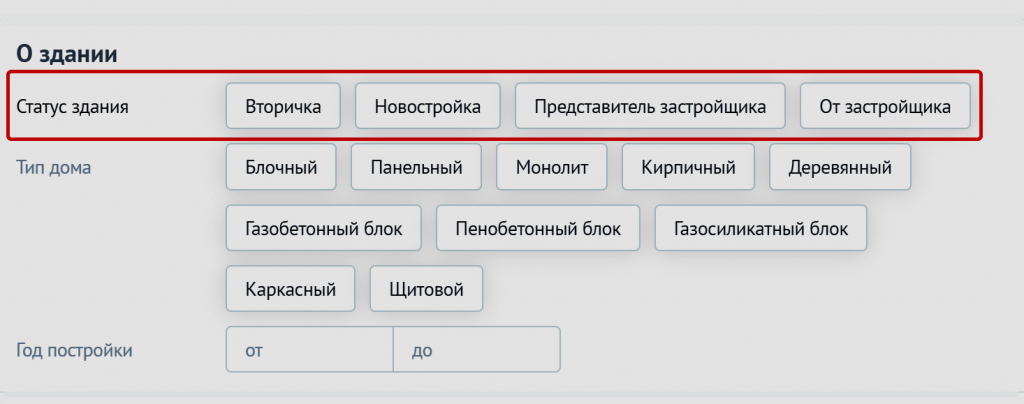The height and width of the screenshot is (404, 1024).
Task: Toggle Газобетонный блок option
Action: [324, 229]
